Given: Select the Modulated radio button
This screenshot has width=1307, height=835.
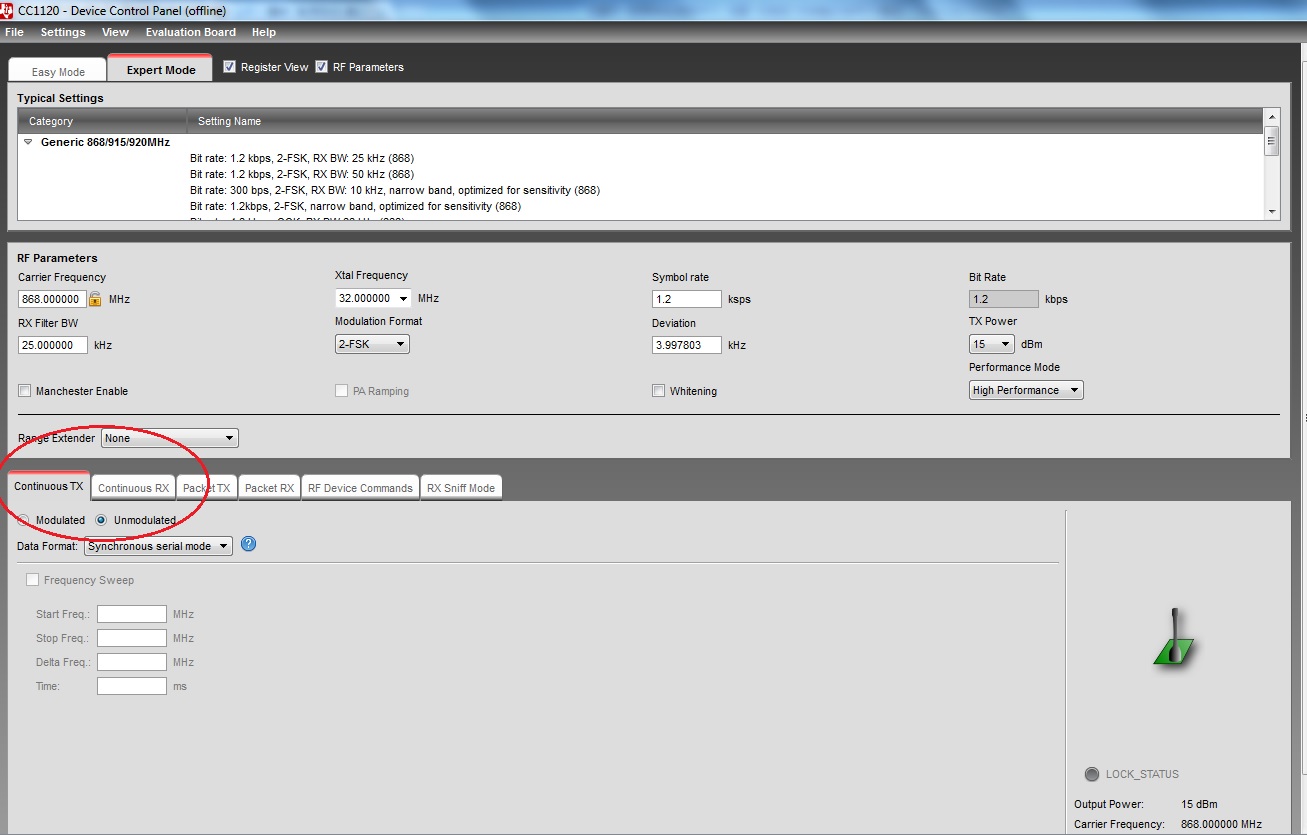Looking at the screenshot, I should coord(24,520).
